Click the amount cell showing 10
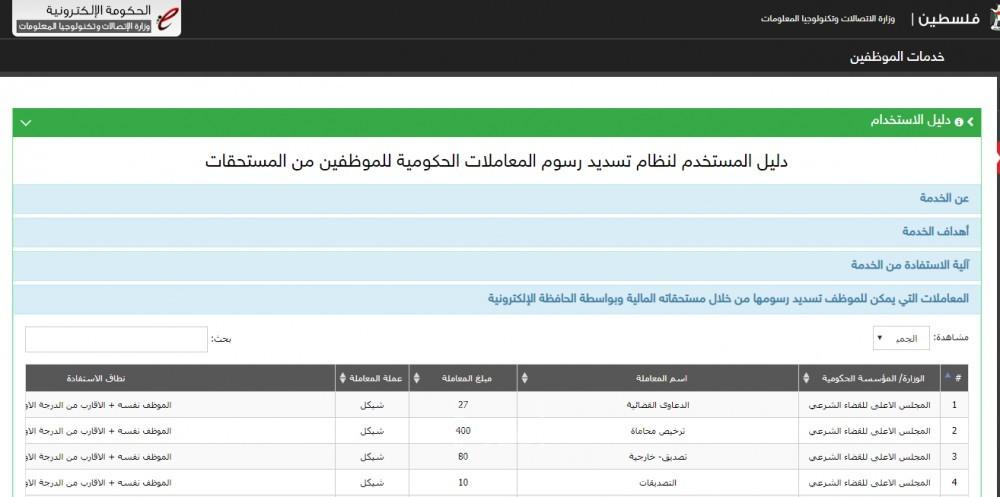 (463, 482)
